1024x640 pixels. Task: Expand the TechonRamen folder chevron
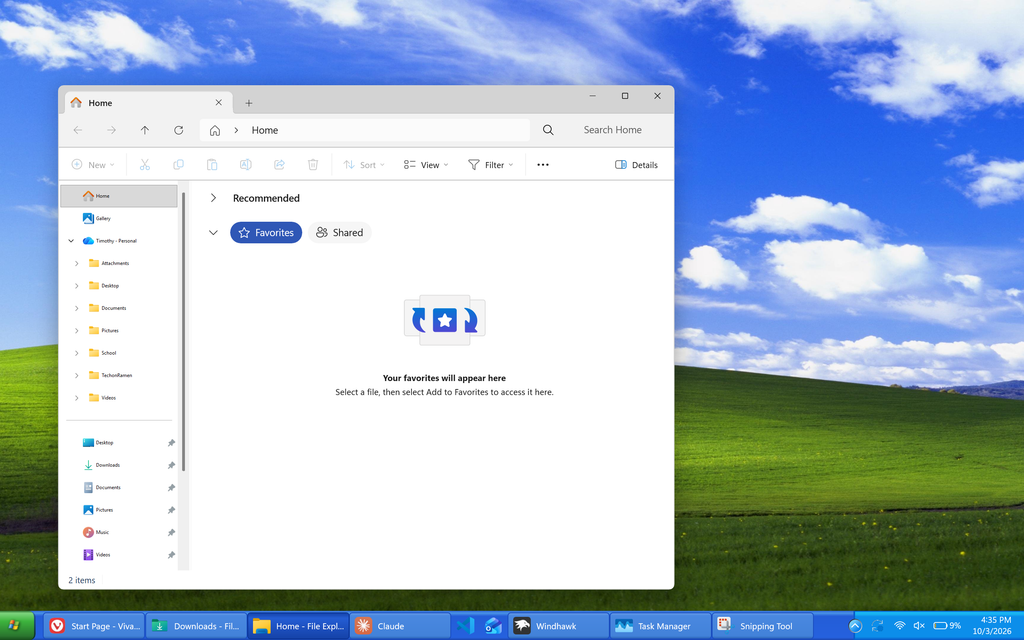click(x=76, y=376)
